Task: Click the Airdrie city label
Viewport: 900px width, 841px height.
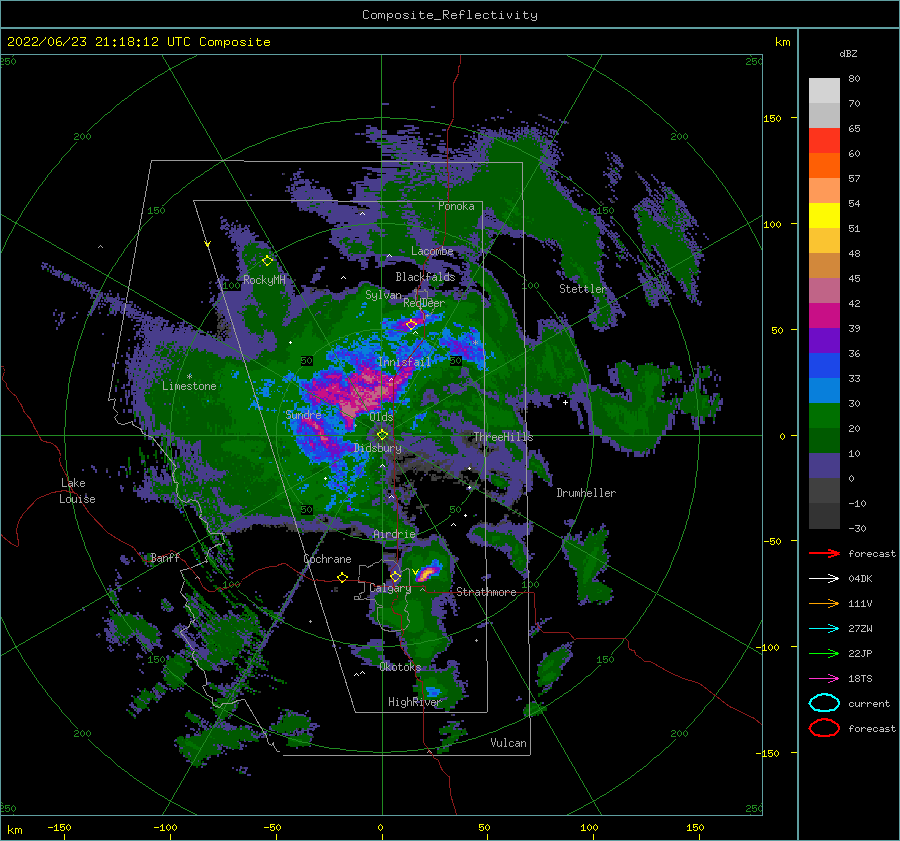Action: (x=394, y=534)
